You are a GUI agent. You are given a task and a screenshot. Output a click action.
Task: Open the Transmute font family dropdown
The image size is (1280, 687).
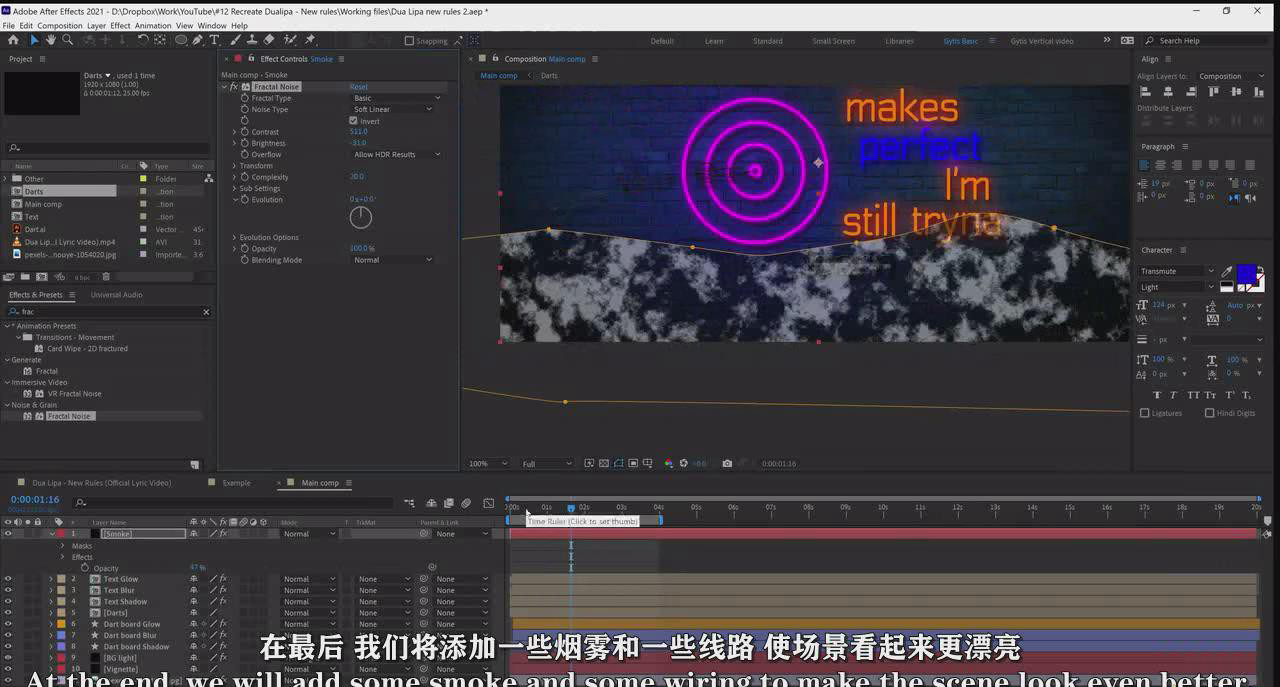pos(1177,271)
